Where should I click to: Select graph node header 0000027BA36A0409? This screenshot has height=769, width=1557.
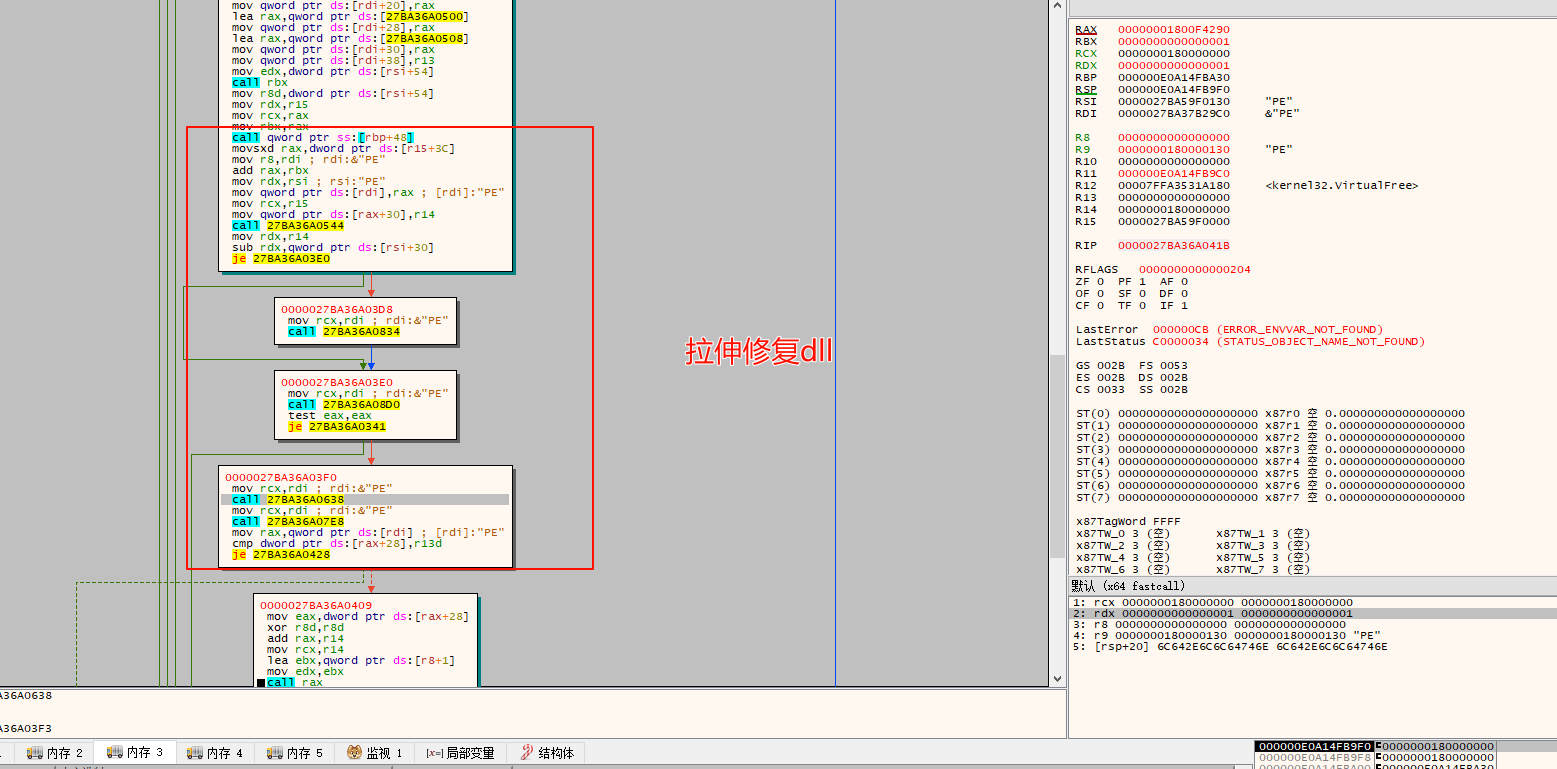(x=316, y=605)
